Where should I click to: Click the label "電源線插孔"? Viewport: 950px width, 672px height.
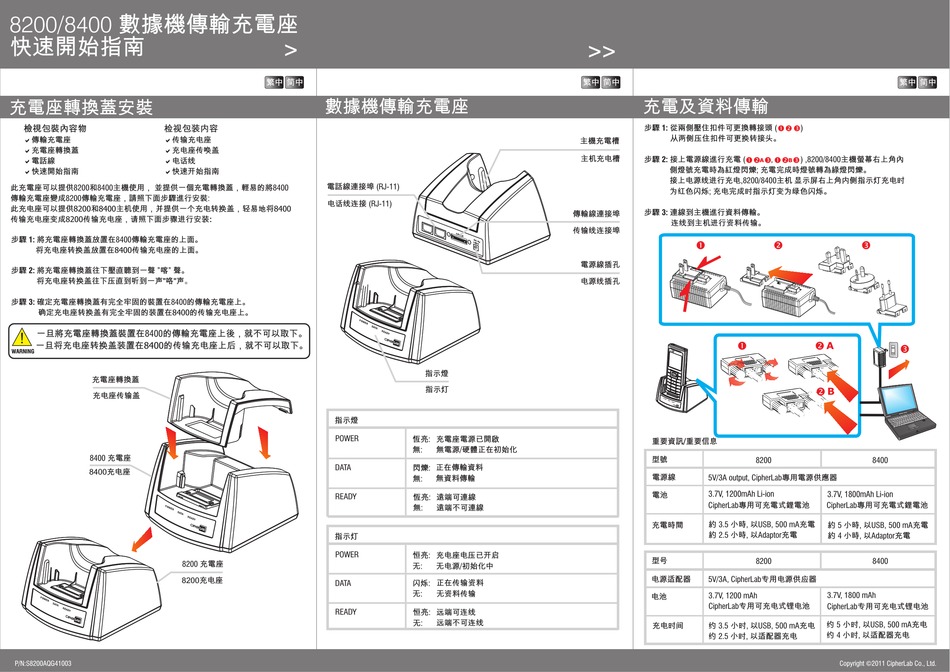coord(600,265)
